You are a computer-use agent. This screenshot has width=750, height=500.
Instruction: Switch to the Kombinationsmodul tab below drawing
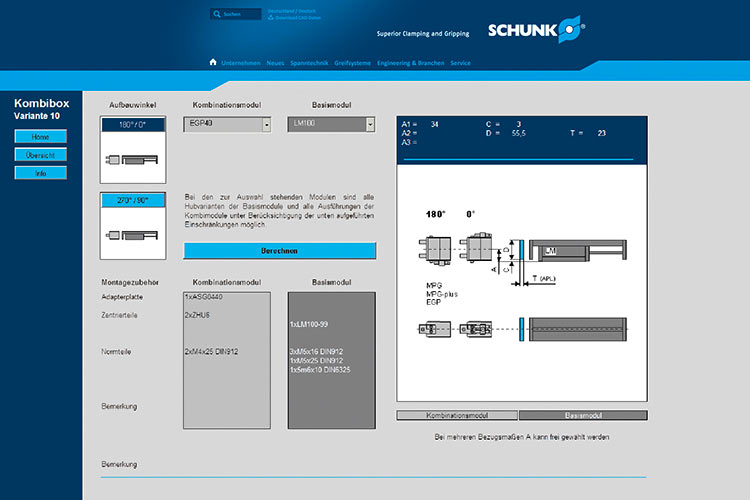(457, 415)
